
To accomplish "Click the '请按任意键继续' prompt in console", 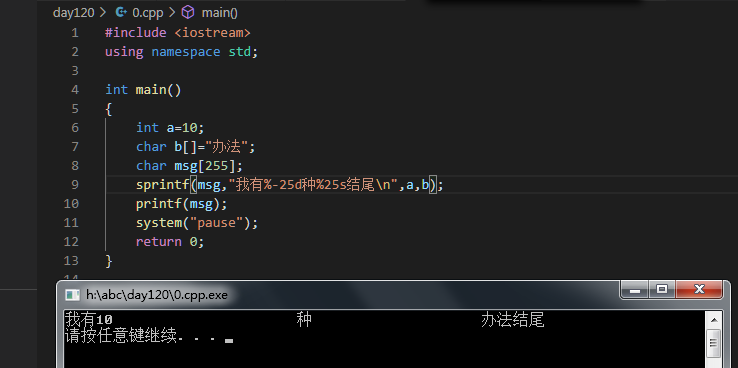I will coord(120,336).
